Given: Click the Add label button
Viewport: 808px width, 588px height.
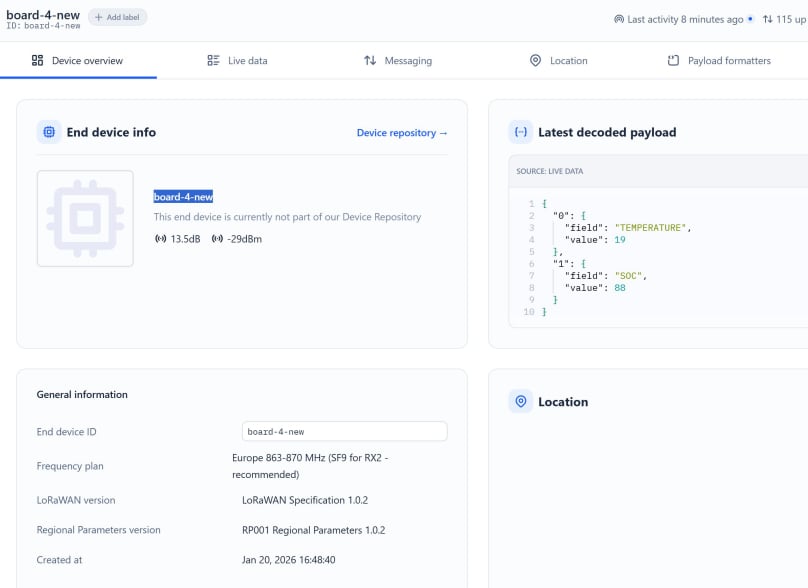Looking at the screenshot, I should point(117,17).
